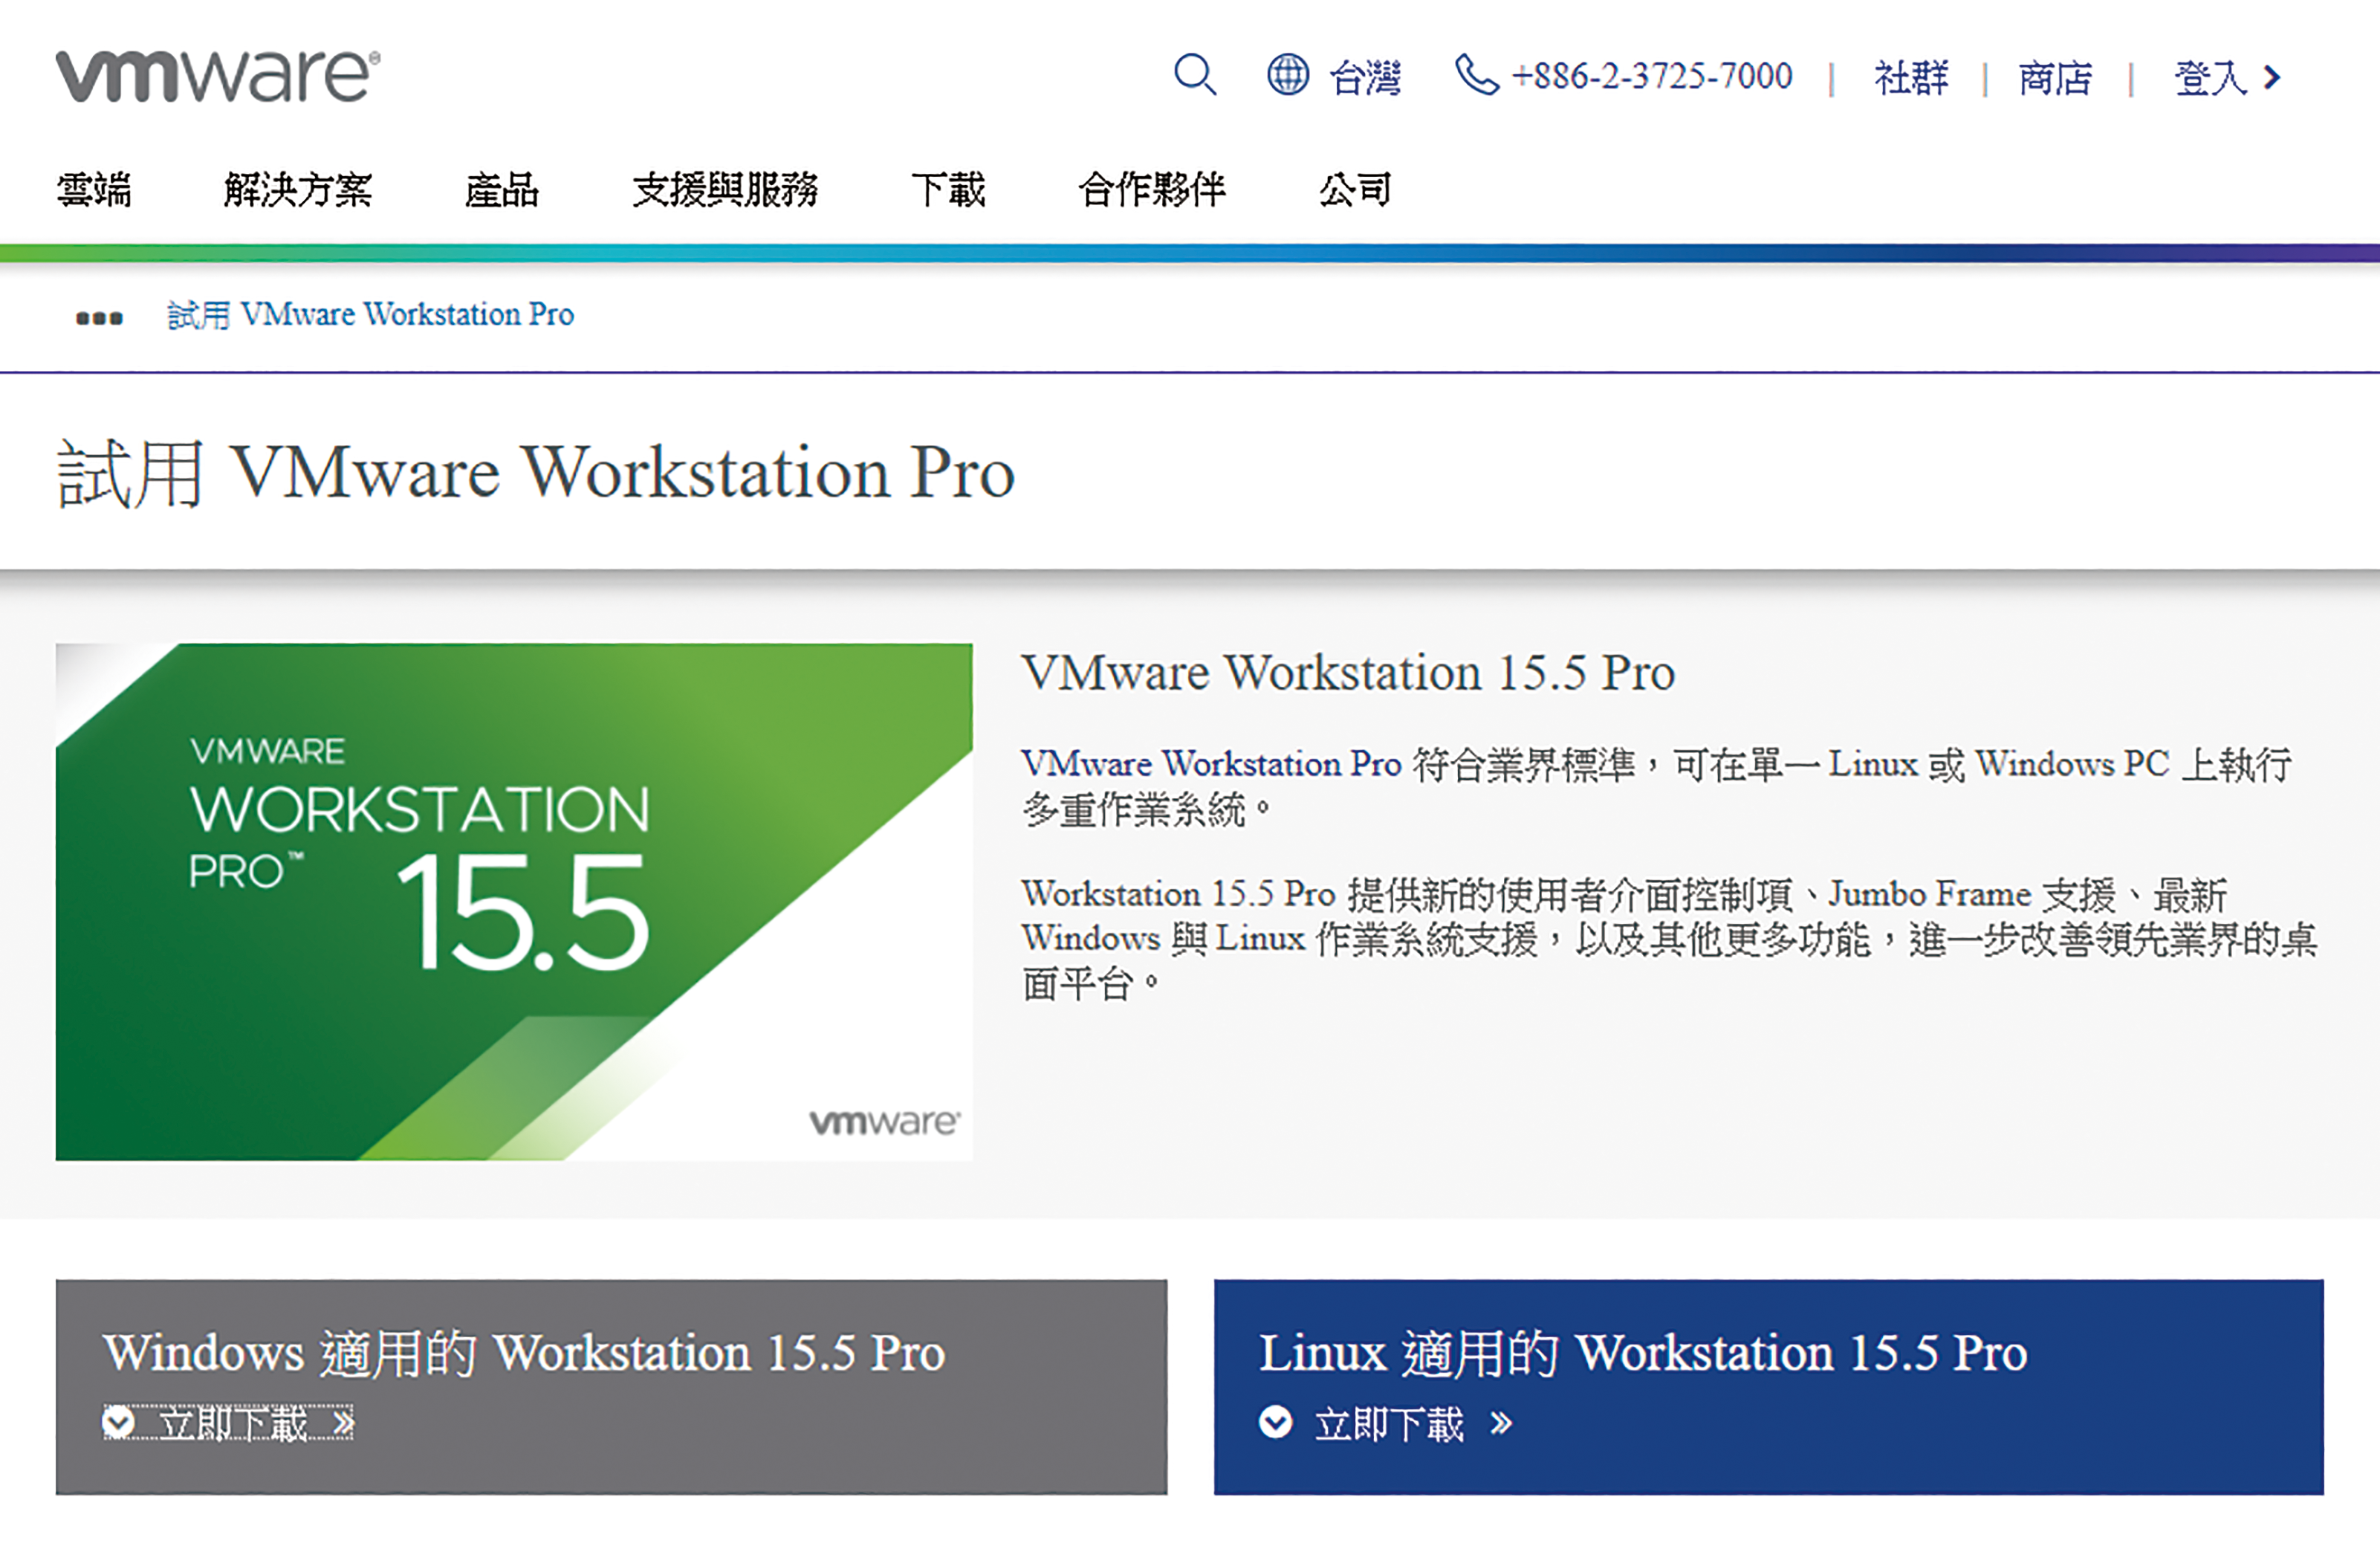Click double chevron in Linux download link

pos(1500,1422)
